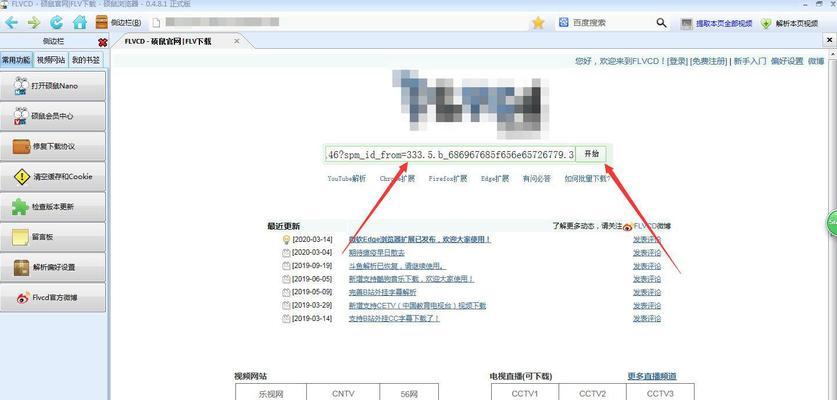Viewport: 837px width, 400px height.
Task: Click the 修复下载协议 sidebar button
Action: [53, 146]
